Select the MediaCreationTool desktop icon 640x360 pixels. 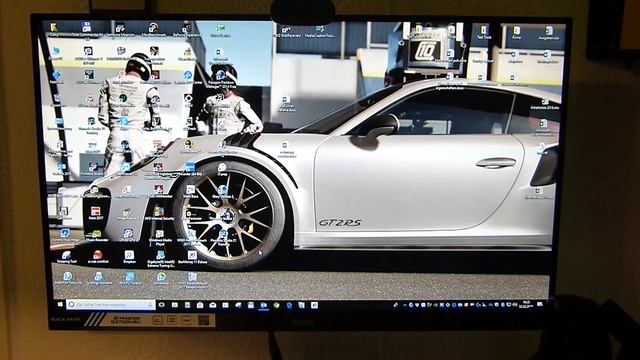pyautogui.click(x=320, y=31)
